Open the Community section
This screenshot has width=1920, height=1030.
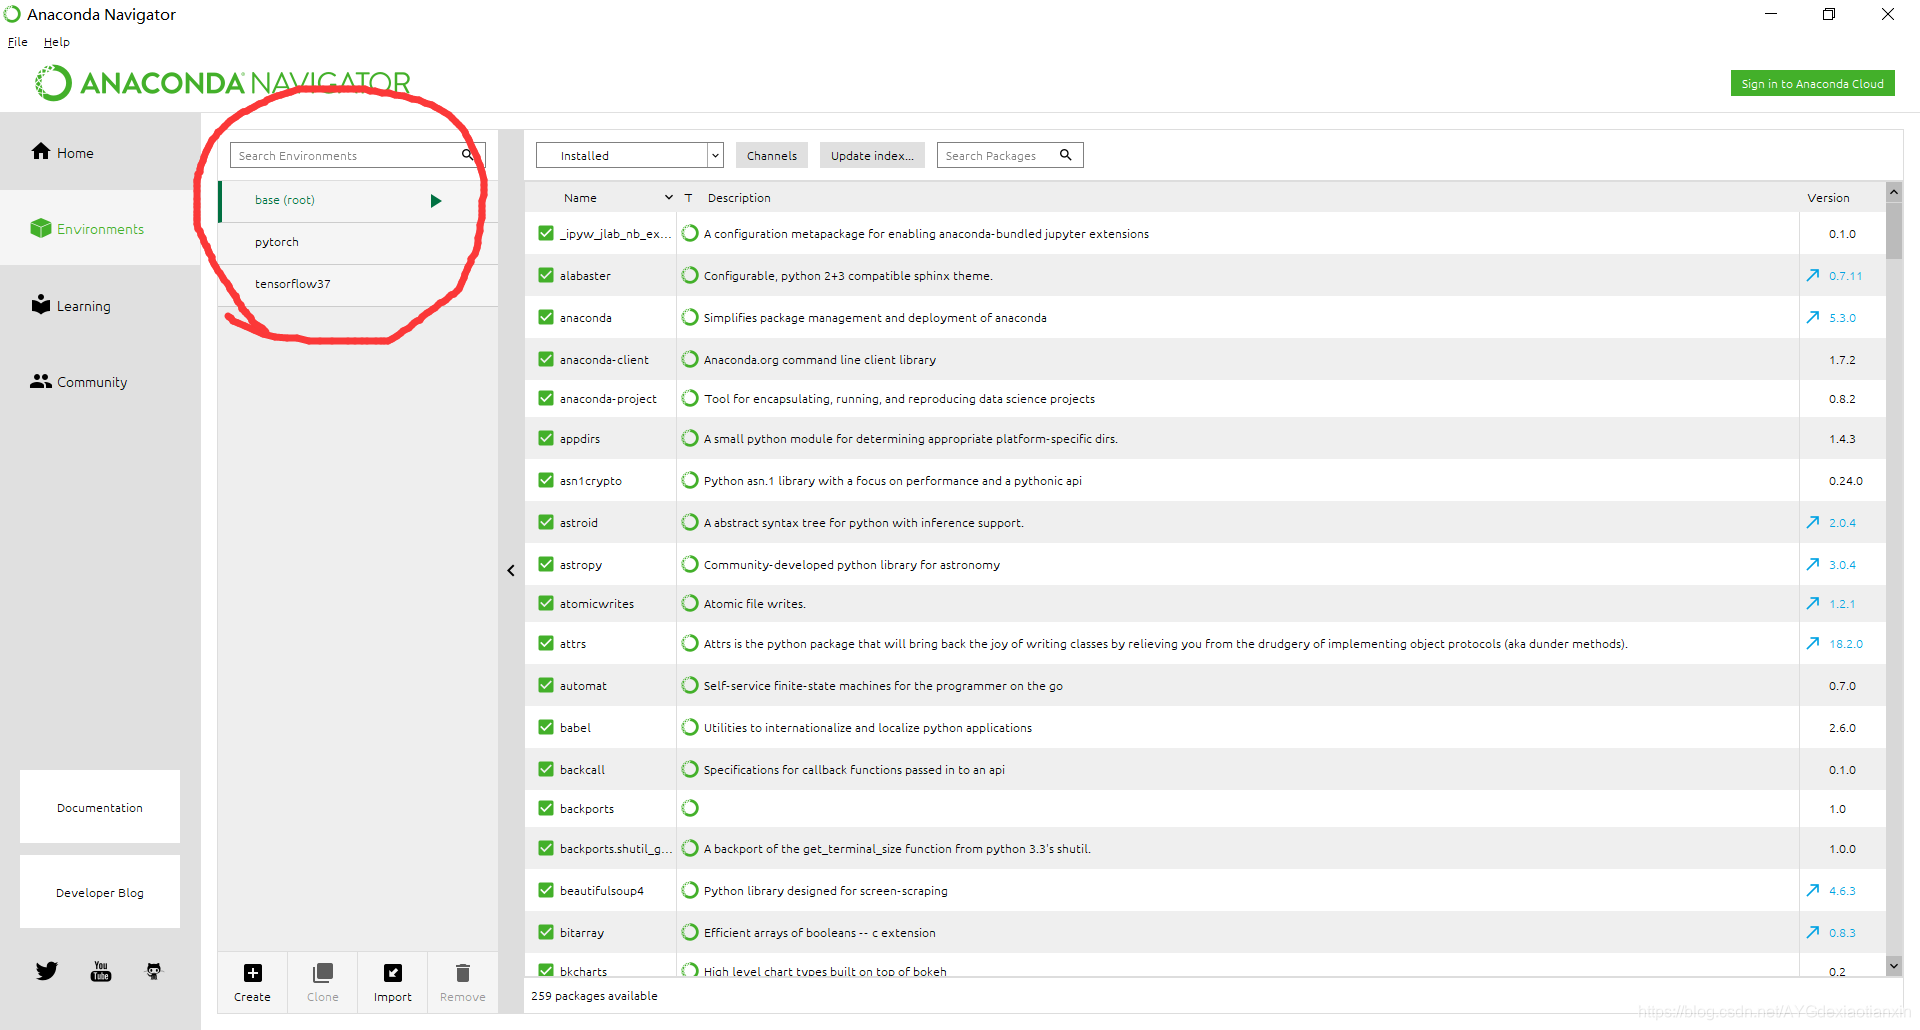click(79, 382)
